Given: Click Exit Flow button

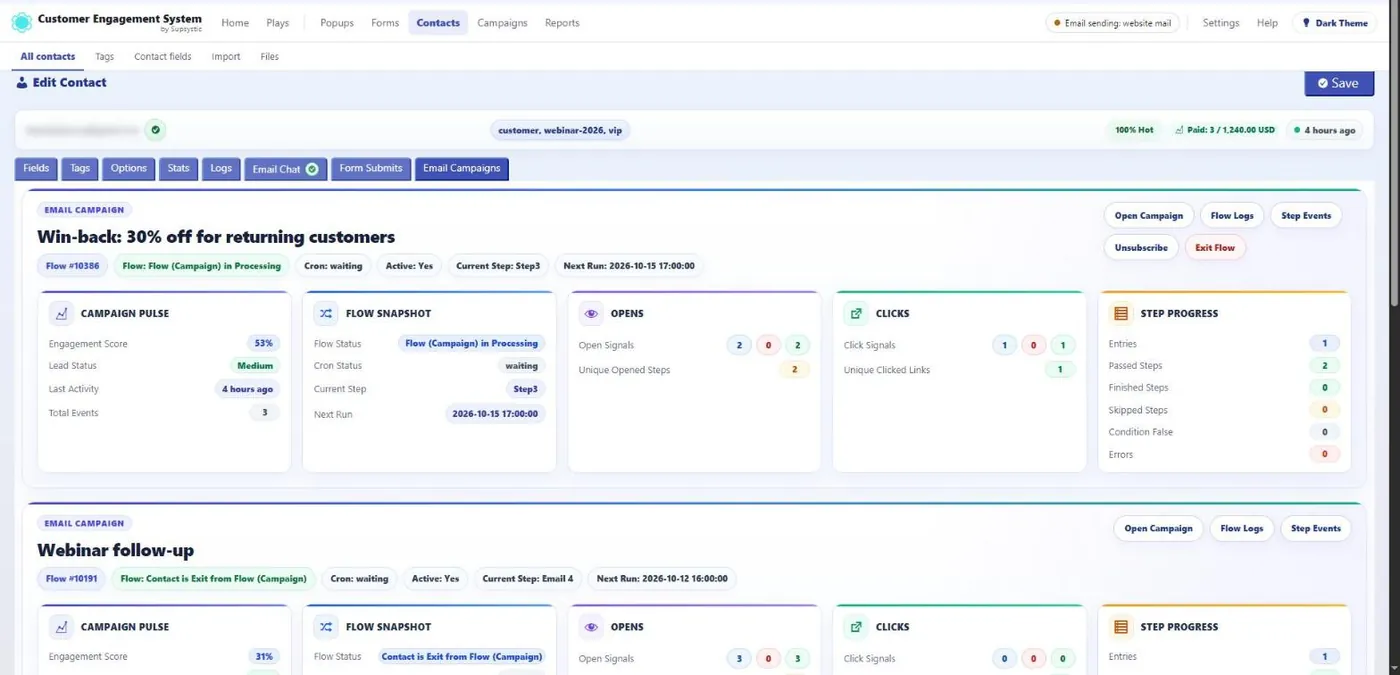Looking at the screenshot, I should pos(1215,248).
